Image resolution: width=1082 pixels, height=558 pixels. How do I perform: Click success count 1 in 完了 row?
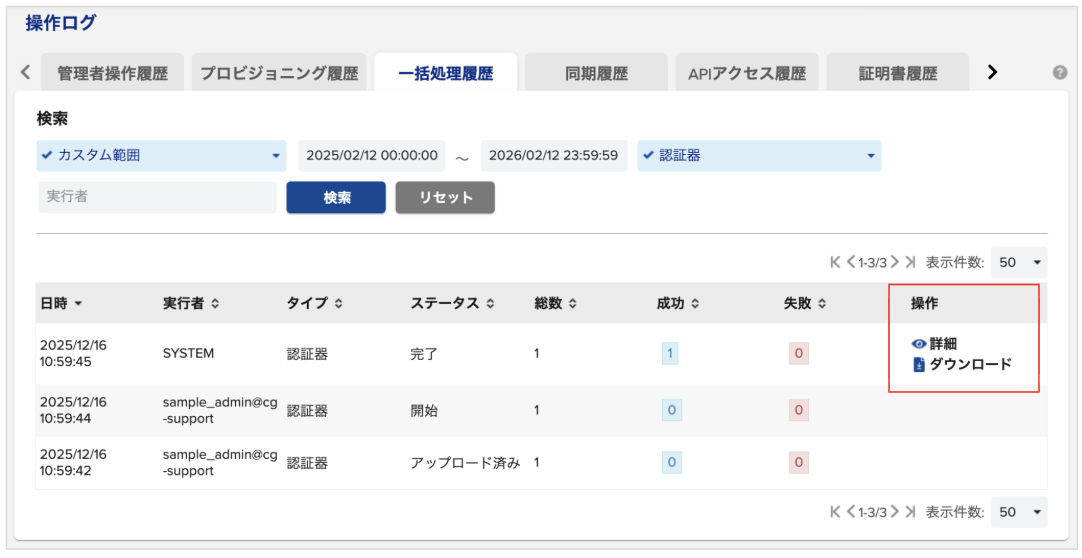click(x=669, y=354)
